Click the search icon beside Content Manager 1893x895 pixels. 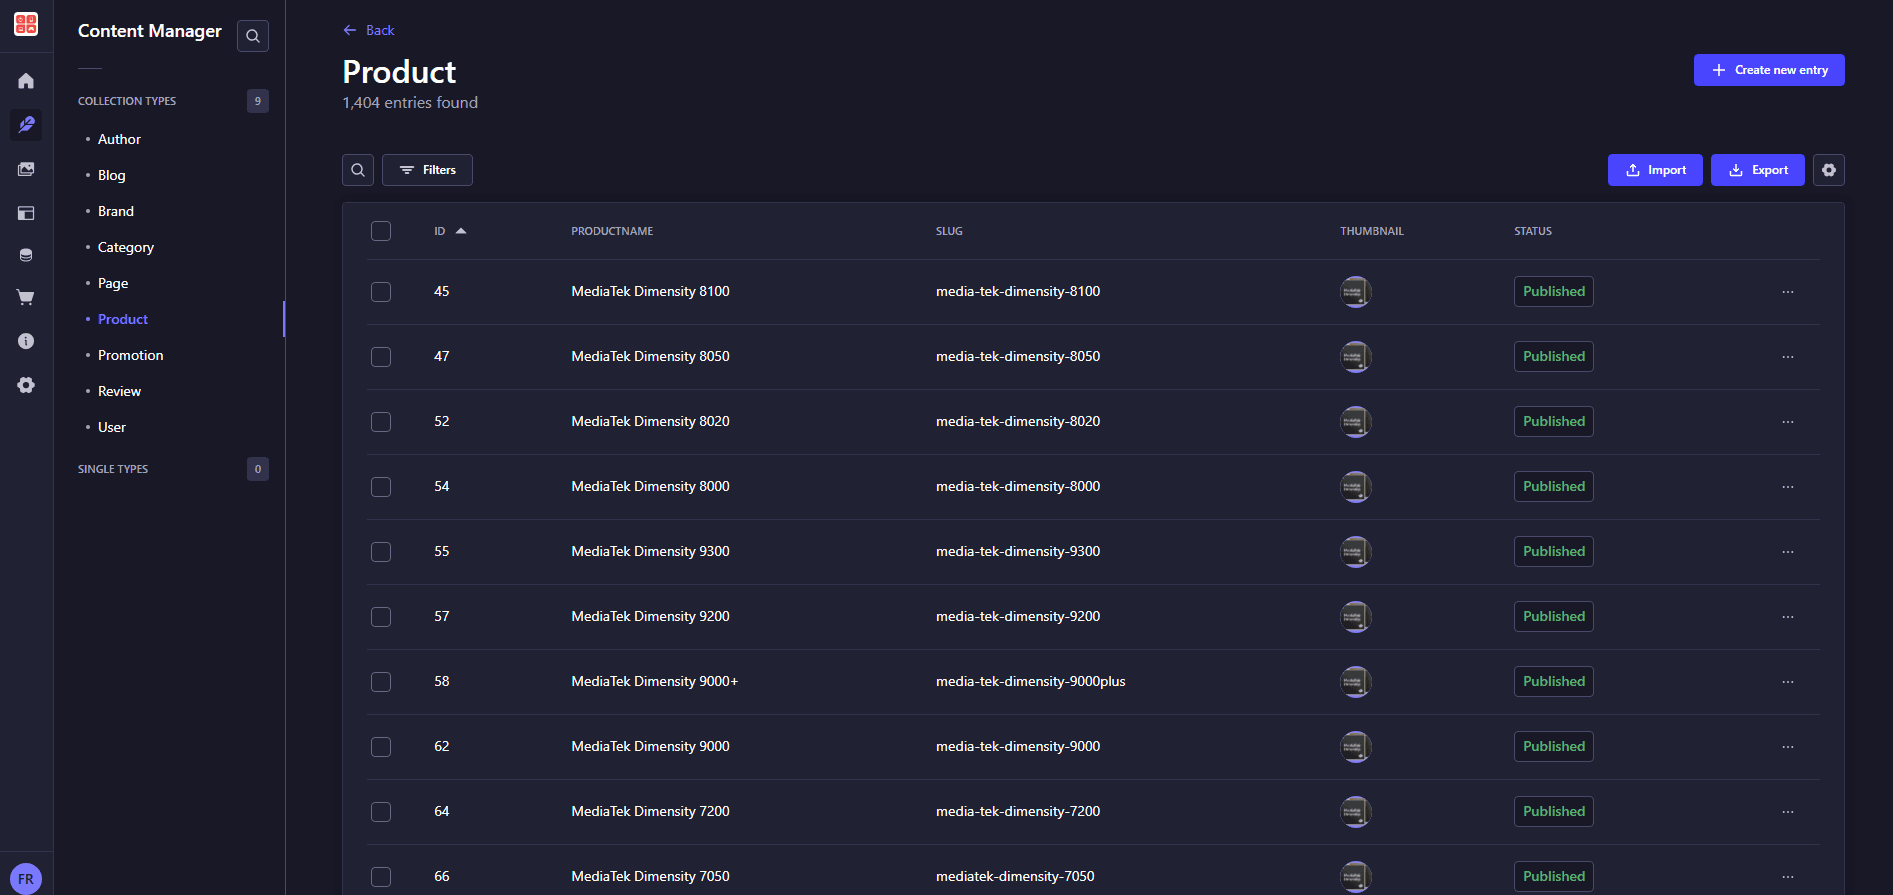(x=253, y=36)
